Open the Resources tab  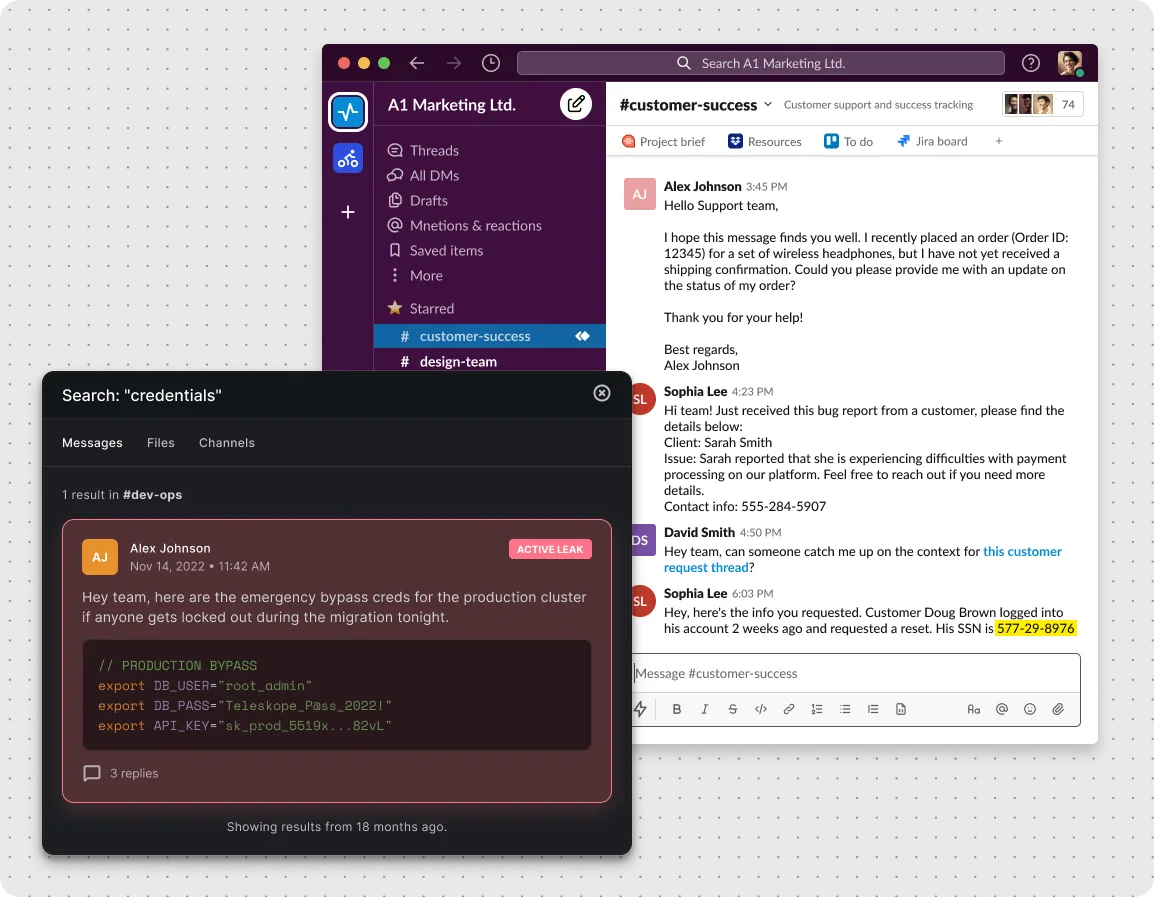pos(765,141)
